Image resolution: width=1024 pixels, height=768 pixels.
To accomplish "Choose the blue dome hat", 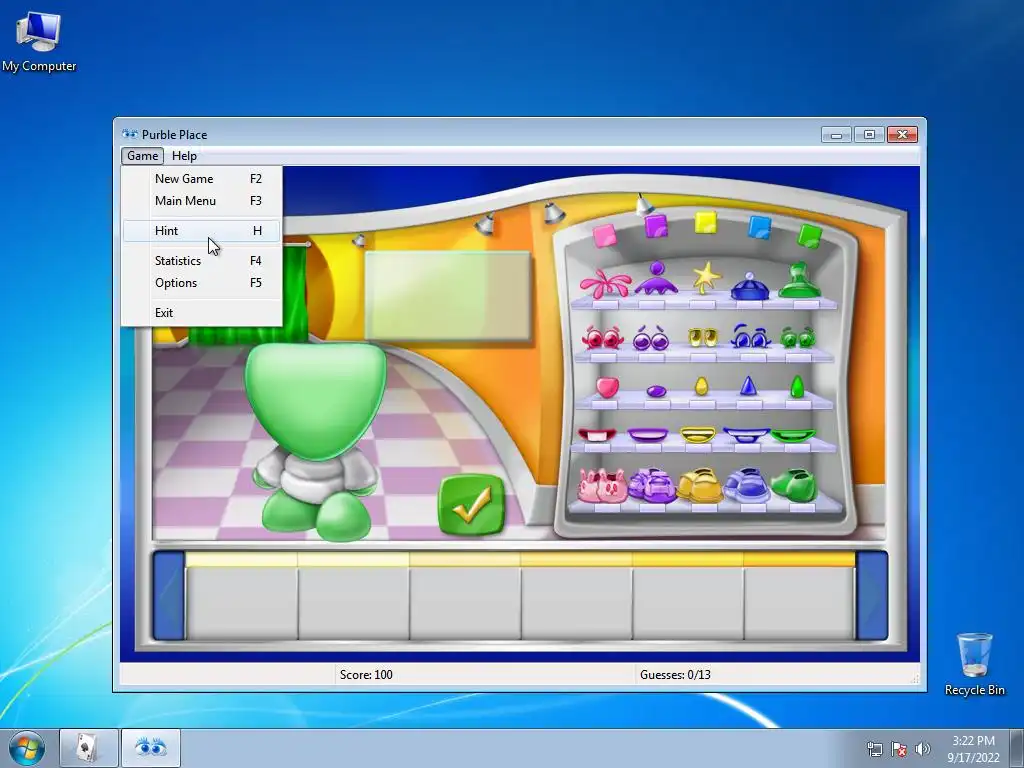I will click(750, 287).
